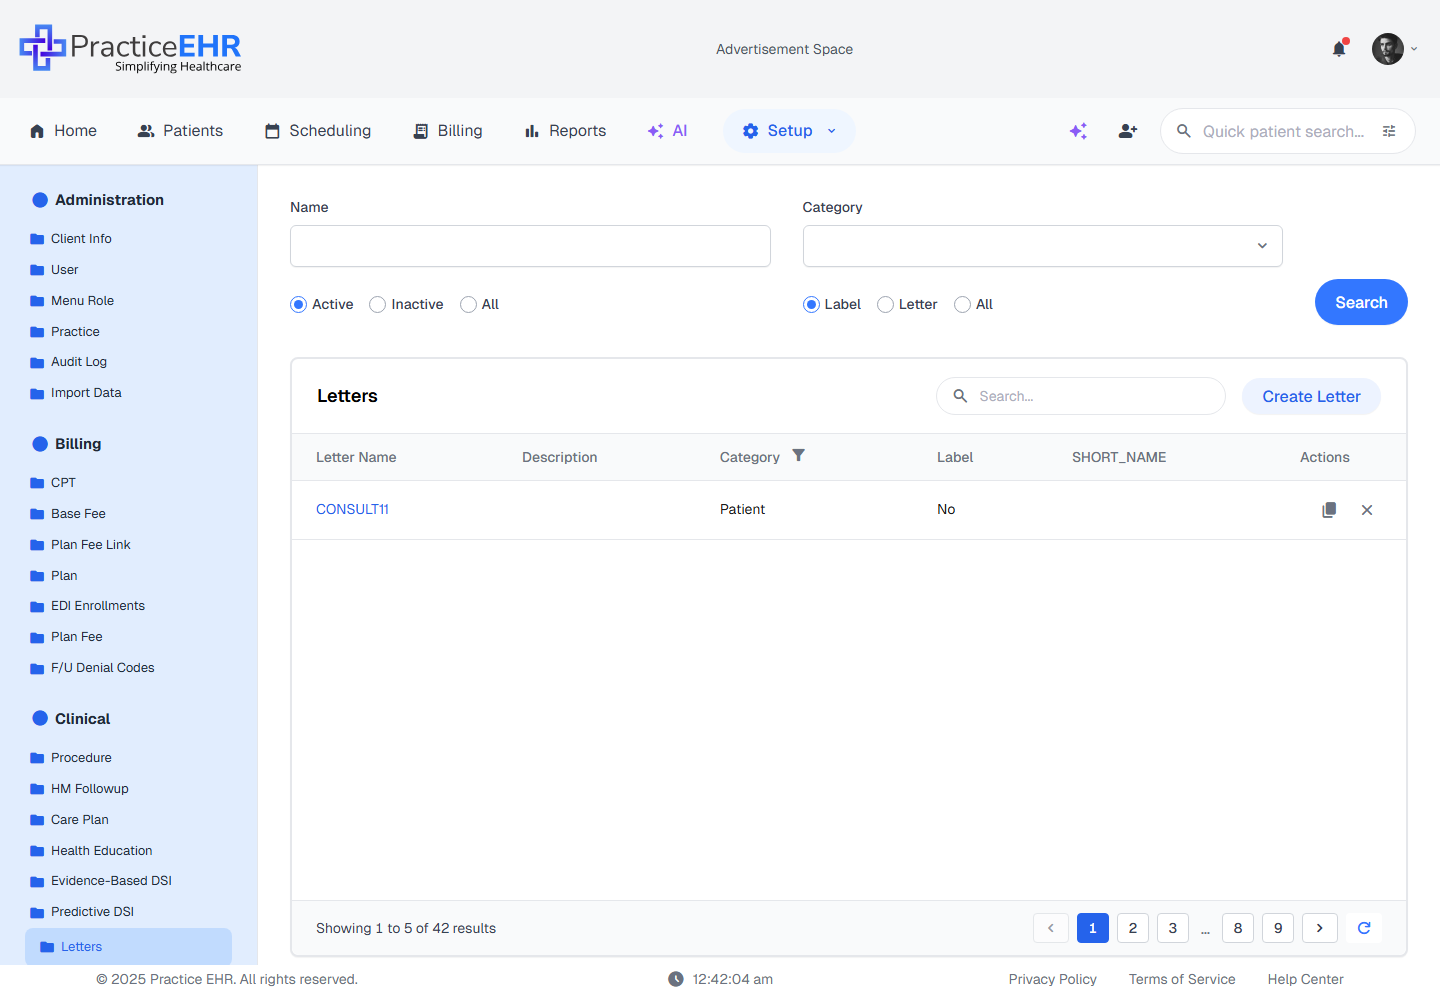The height and width of the screenshot is (1005, 1440).
Task: Open Privacy Policy link
Action: 1052,980
